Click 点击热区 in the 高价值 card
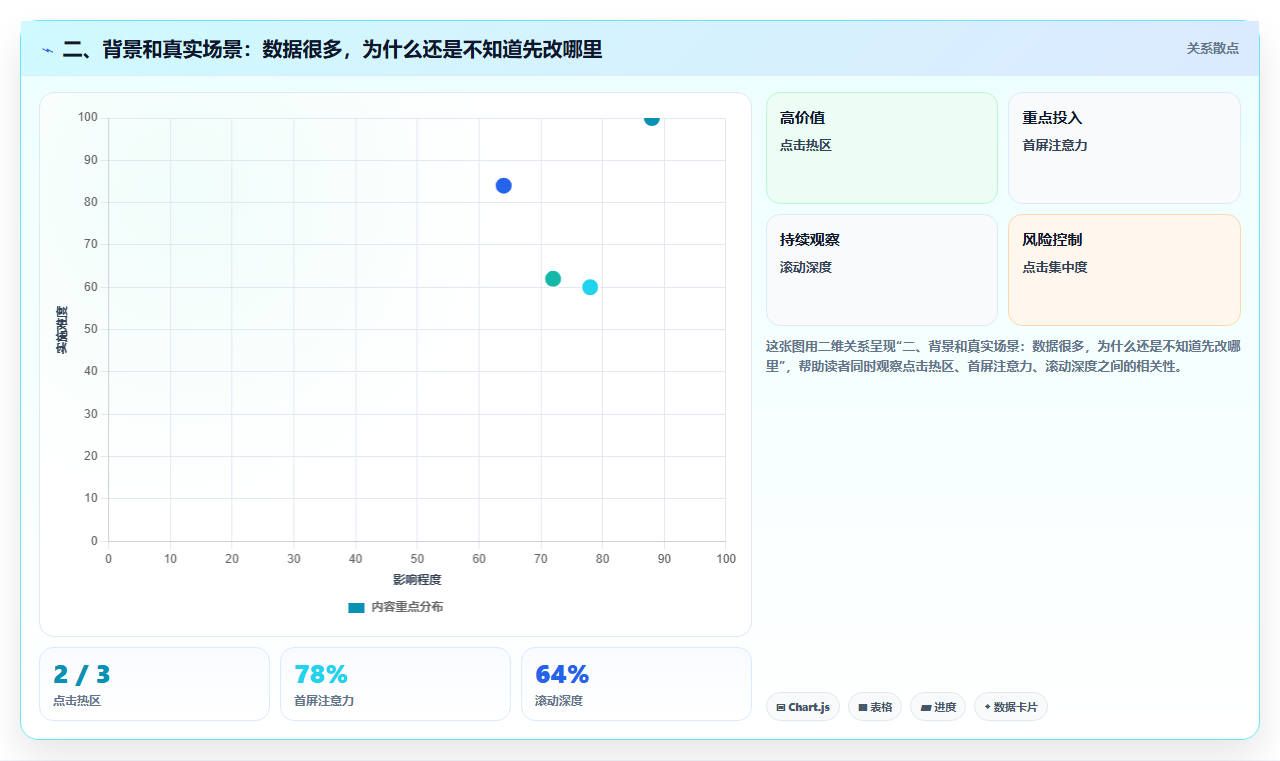Image resolution: width=1280 pixels, height=761 pixels. click(x=806, y=145)
